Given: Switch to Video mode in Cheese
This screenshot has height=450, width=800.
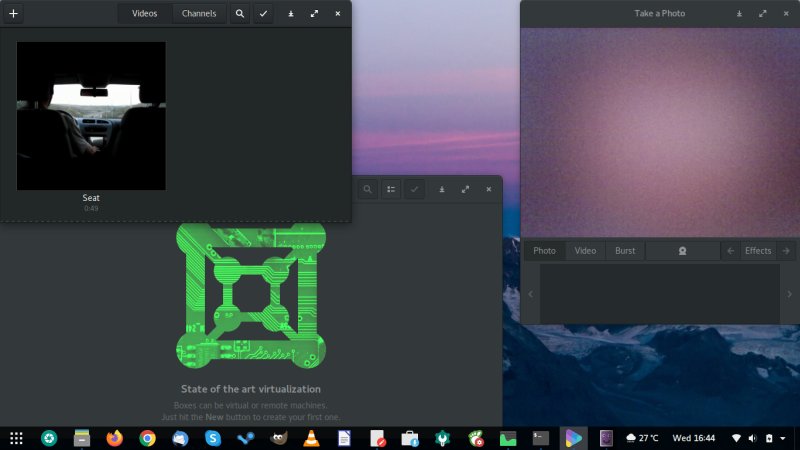Looking at the screenshot, I should (x=585, y=251).
